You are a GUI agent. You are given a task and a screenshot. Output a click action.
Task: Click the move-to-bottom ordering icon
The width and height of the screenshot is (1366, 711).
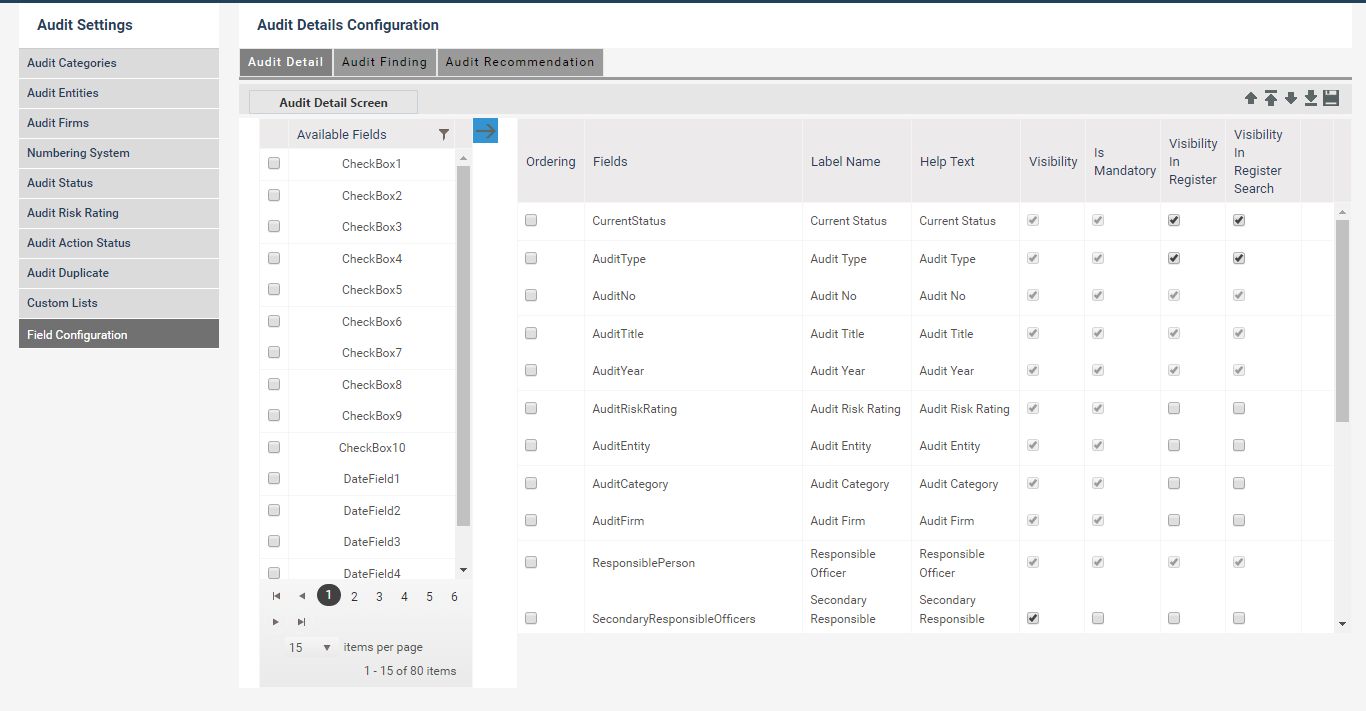1311,98
